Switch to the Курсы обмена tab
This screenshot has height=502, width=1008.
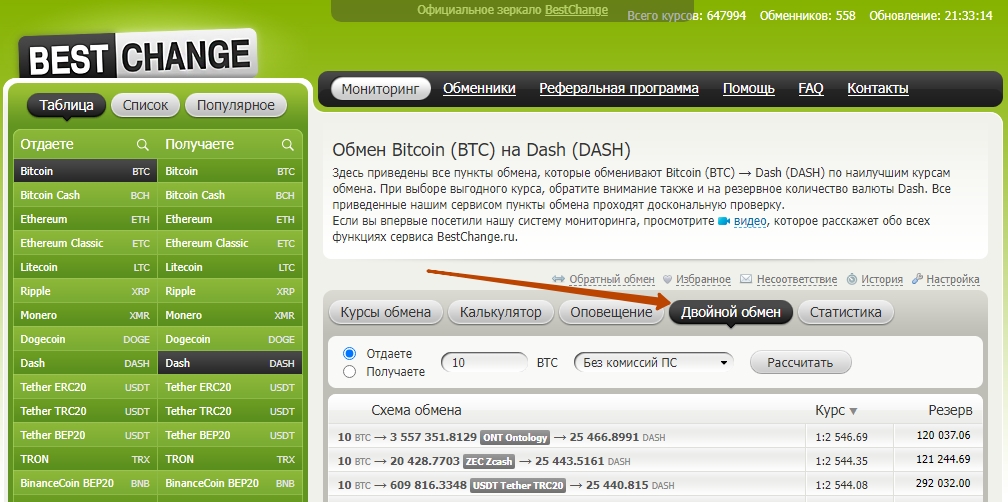click(x=386, y=312)
